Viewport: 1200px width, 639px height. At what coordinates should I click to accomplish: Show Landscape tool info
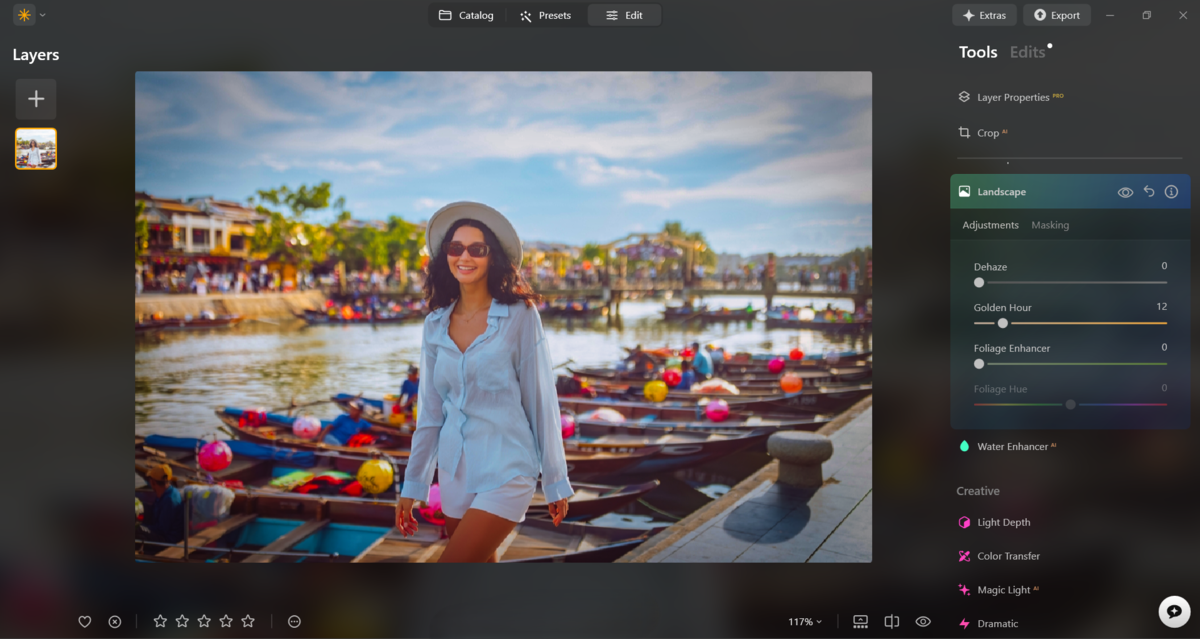pyautogui.click(x=1171, y=191)
